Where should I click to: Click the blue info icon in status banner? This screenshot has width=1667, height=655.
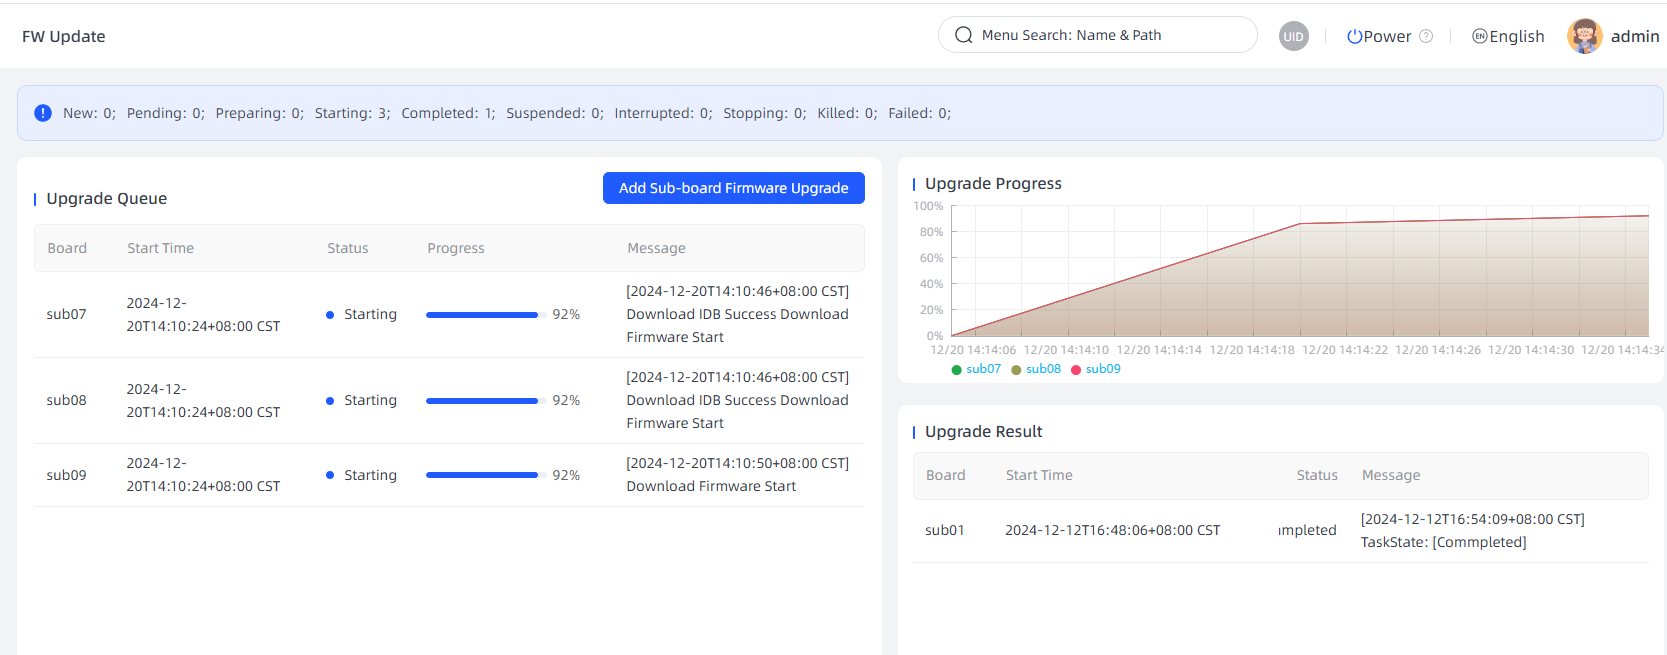point(43,113)
